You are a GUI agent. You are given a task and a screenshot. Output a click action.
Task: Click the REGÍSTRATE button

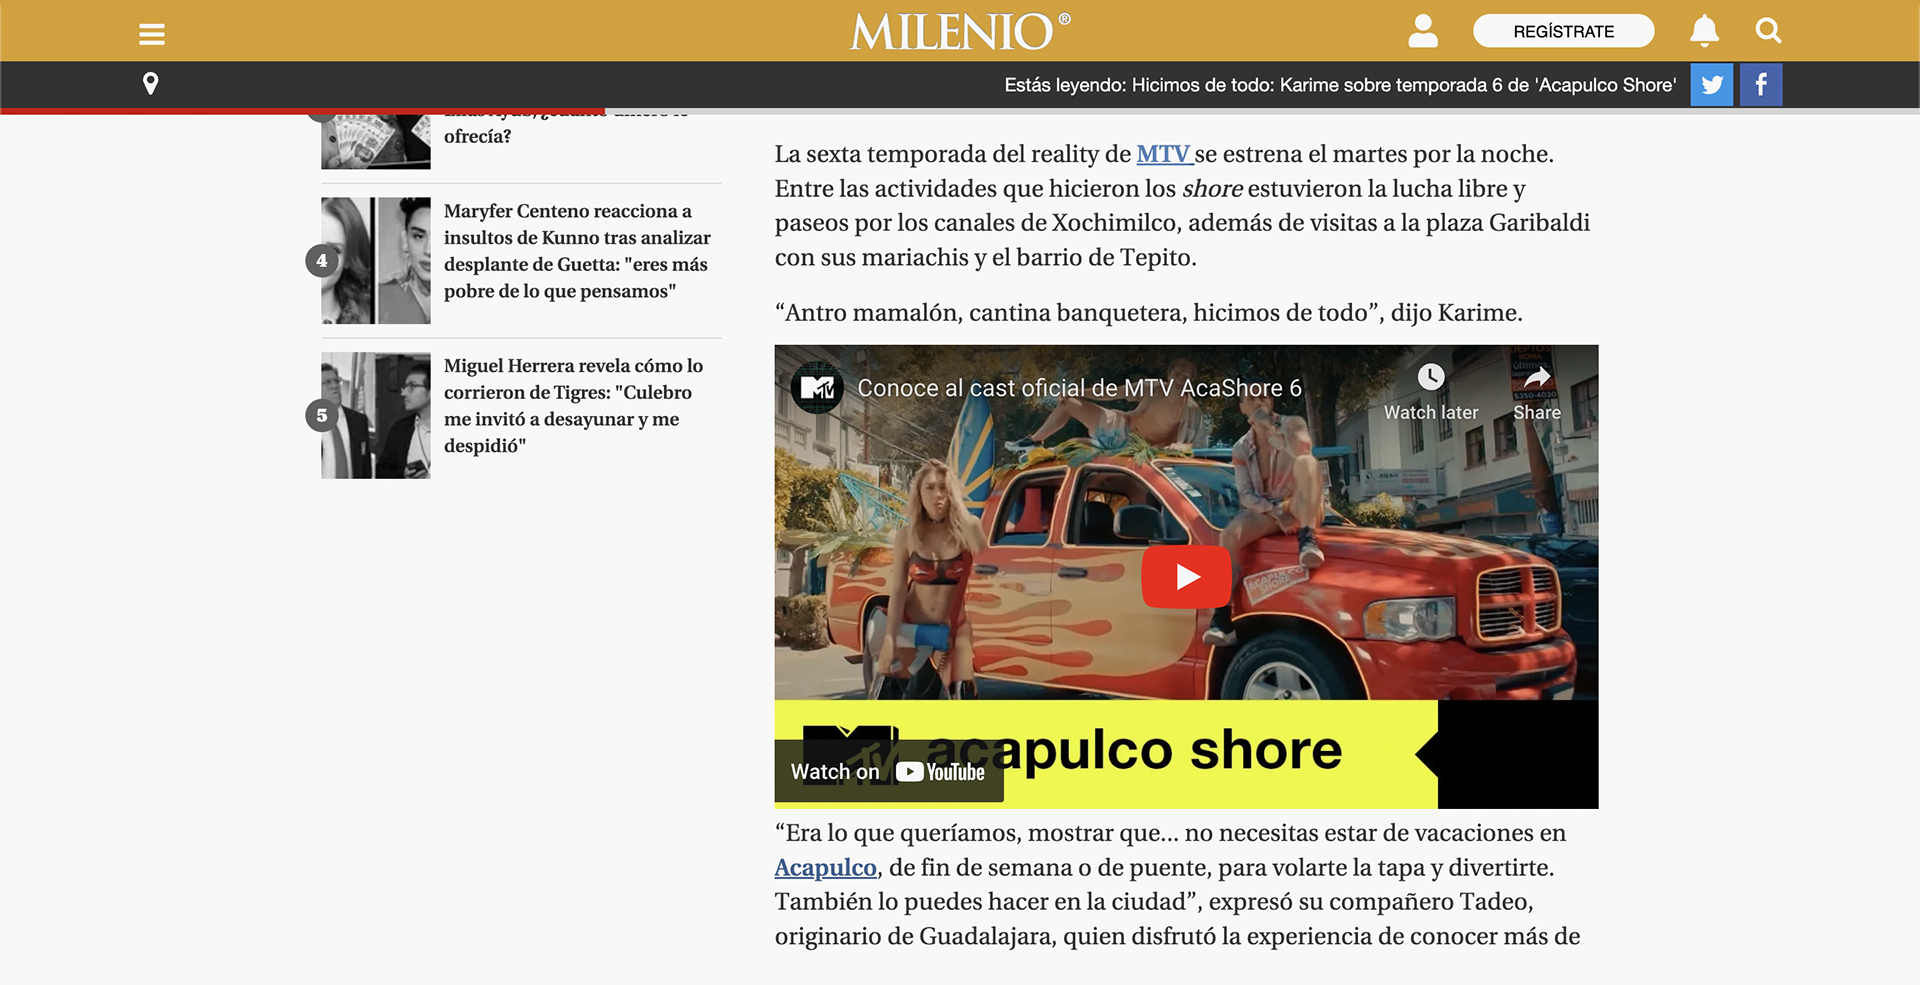coord(1563,31)
